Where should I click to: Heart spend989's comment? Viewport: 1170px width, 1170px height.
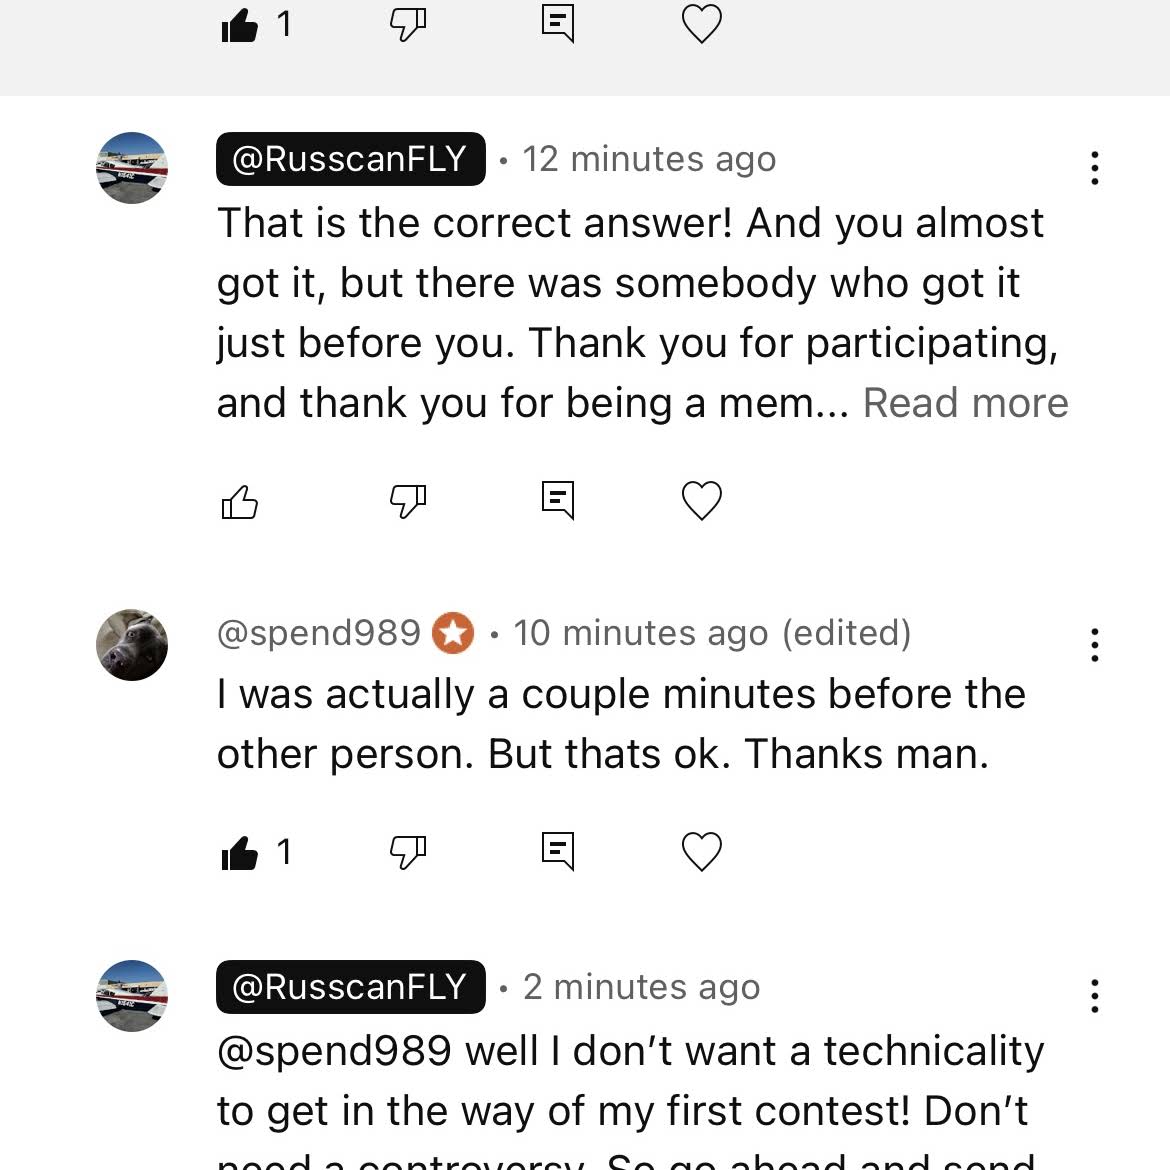pos(701,852)
